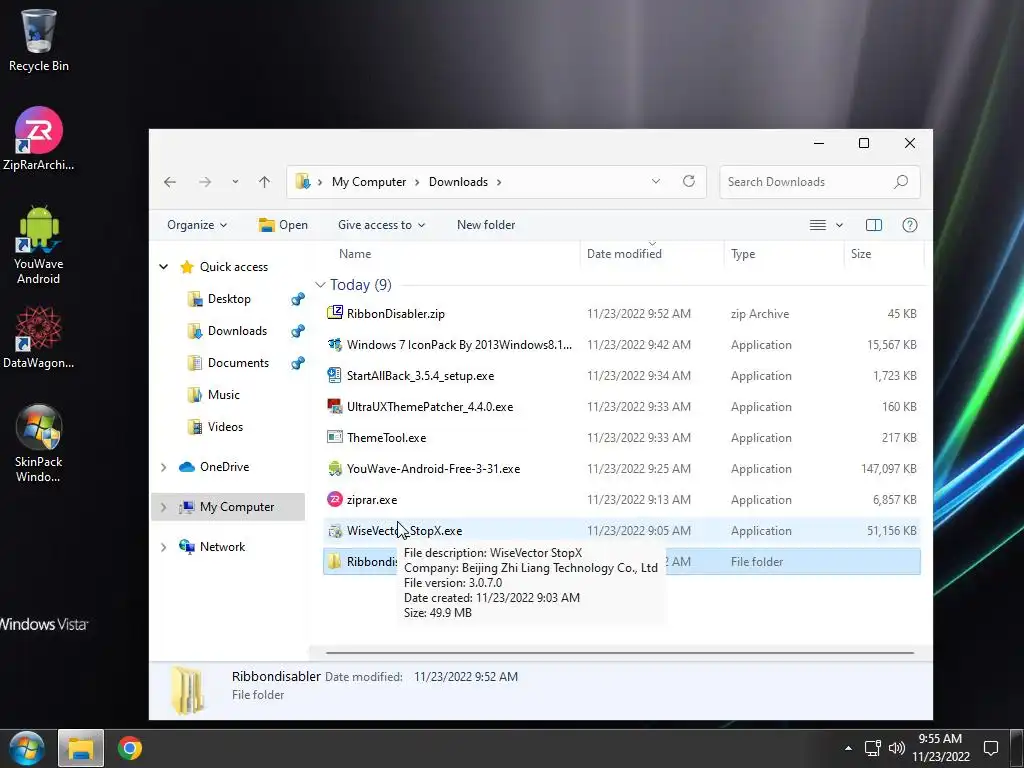Go up one folder level
Image resolution: width=1024 pixels, height=768 pixels.
click(264, 182)
